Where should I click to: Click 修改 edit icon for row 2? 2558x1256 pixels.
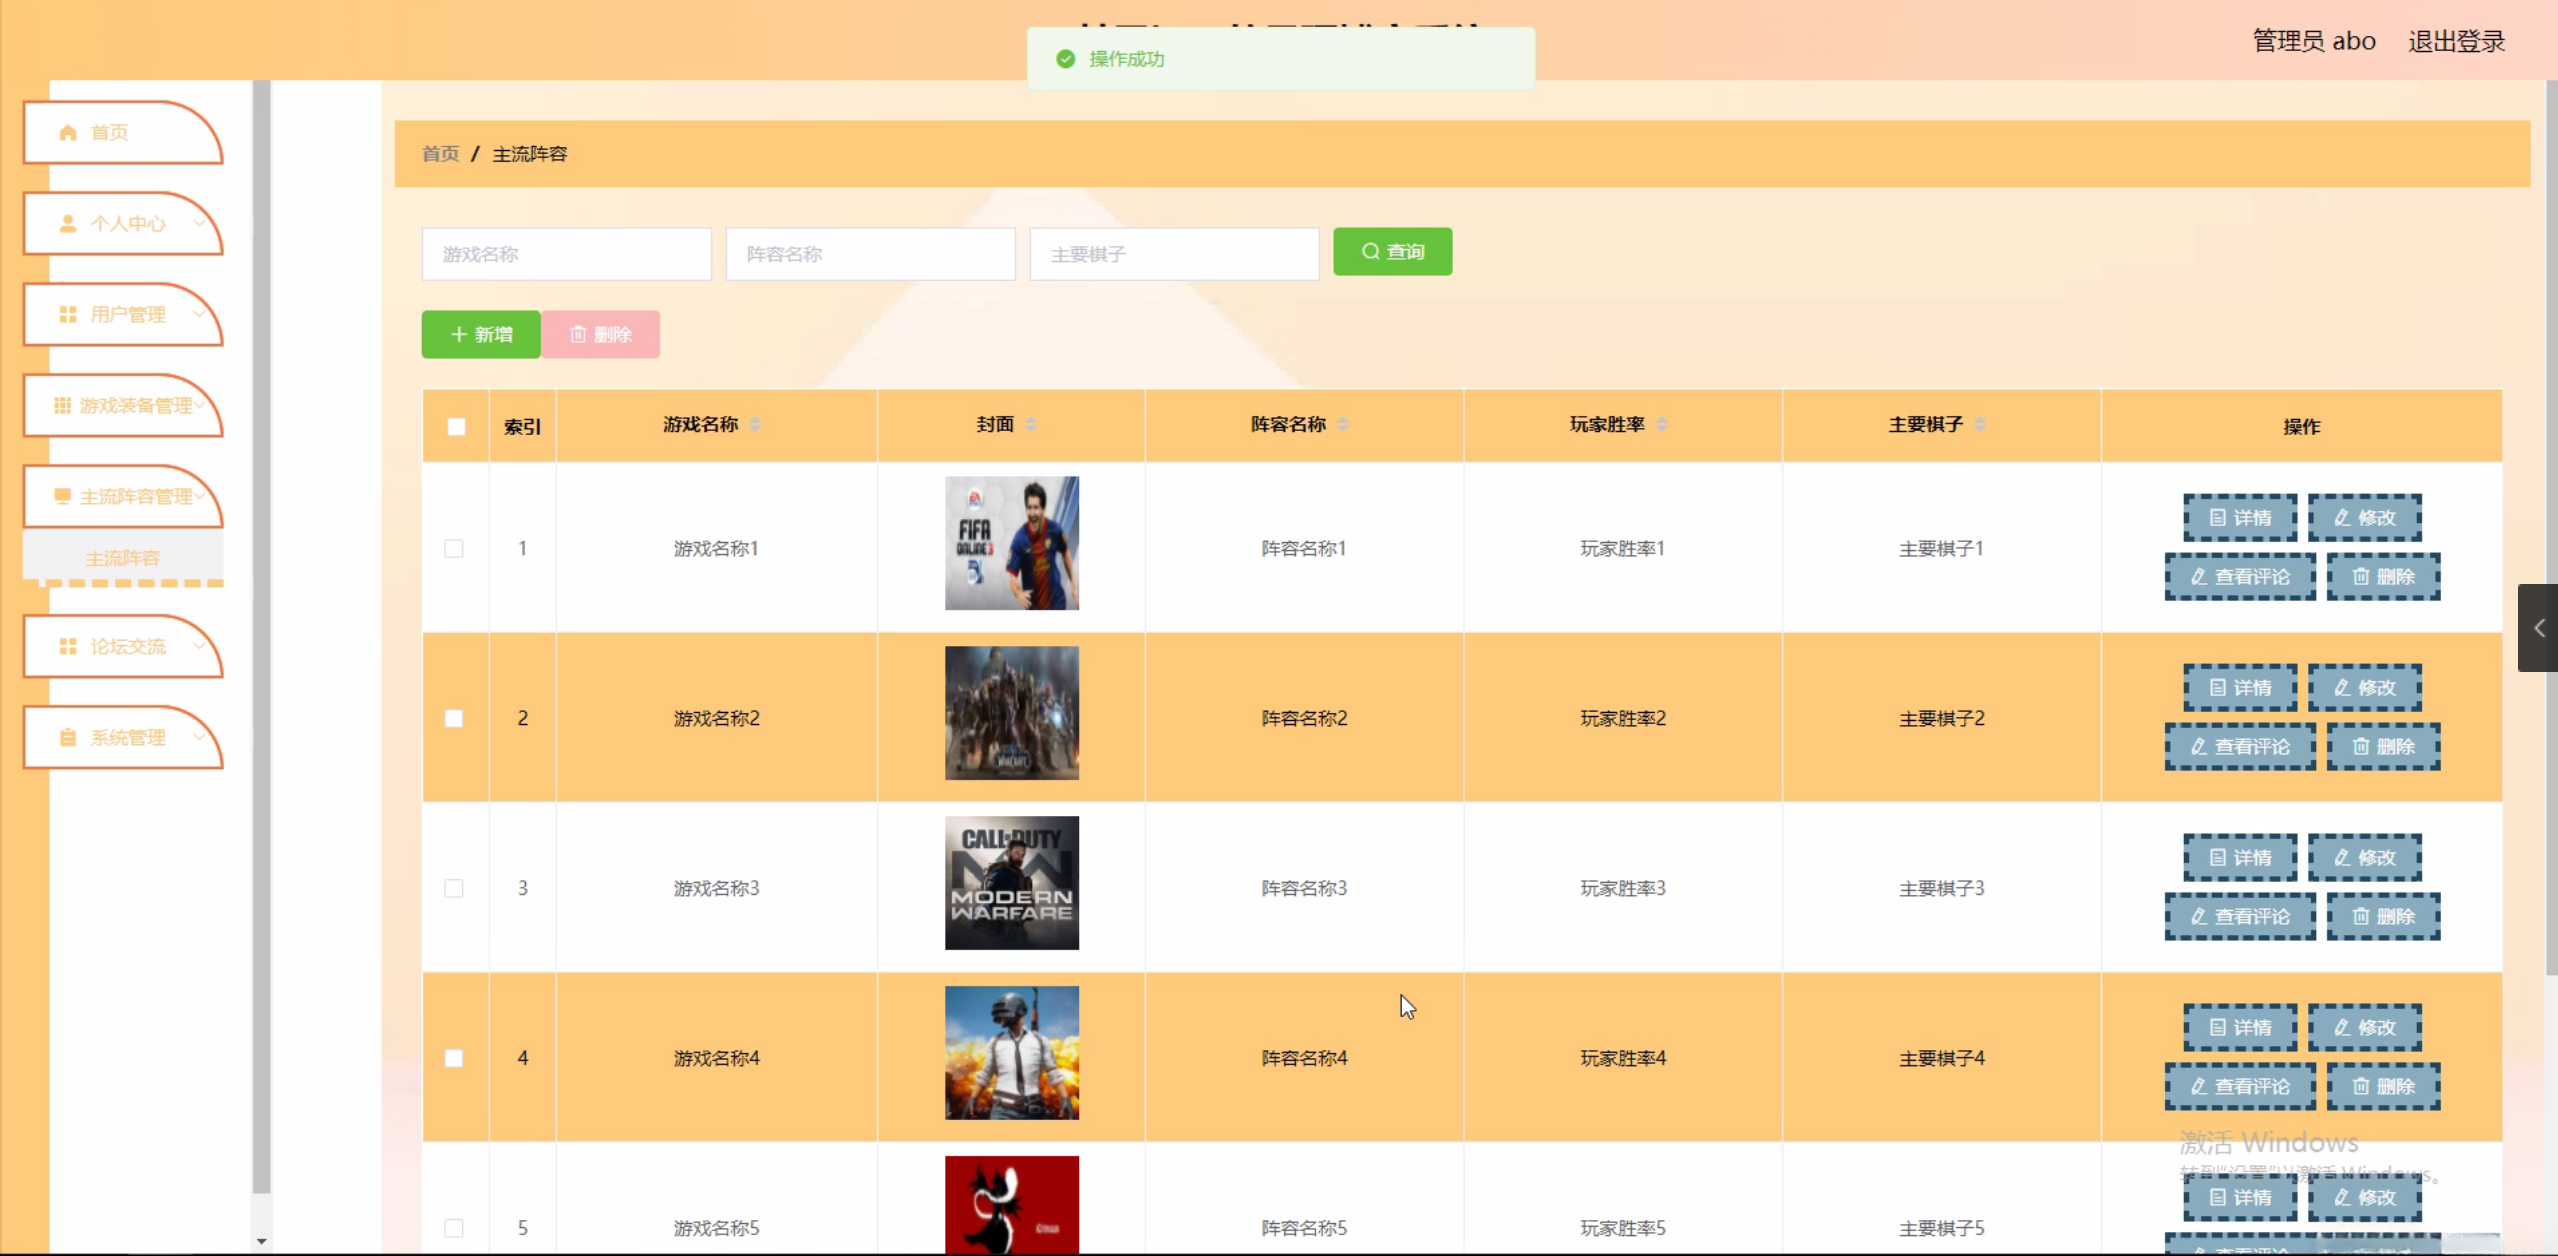click(2342, 687)
